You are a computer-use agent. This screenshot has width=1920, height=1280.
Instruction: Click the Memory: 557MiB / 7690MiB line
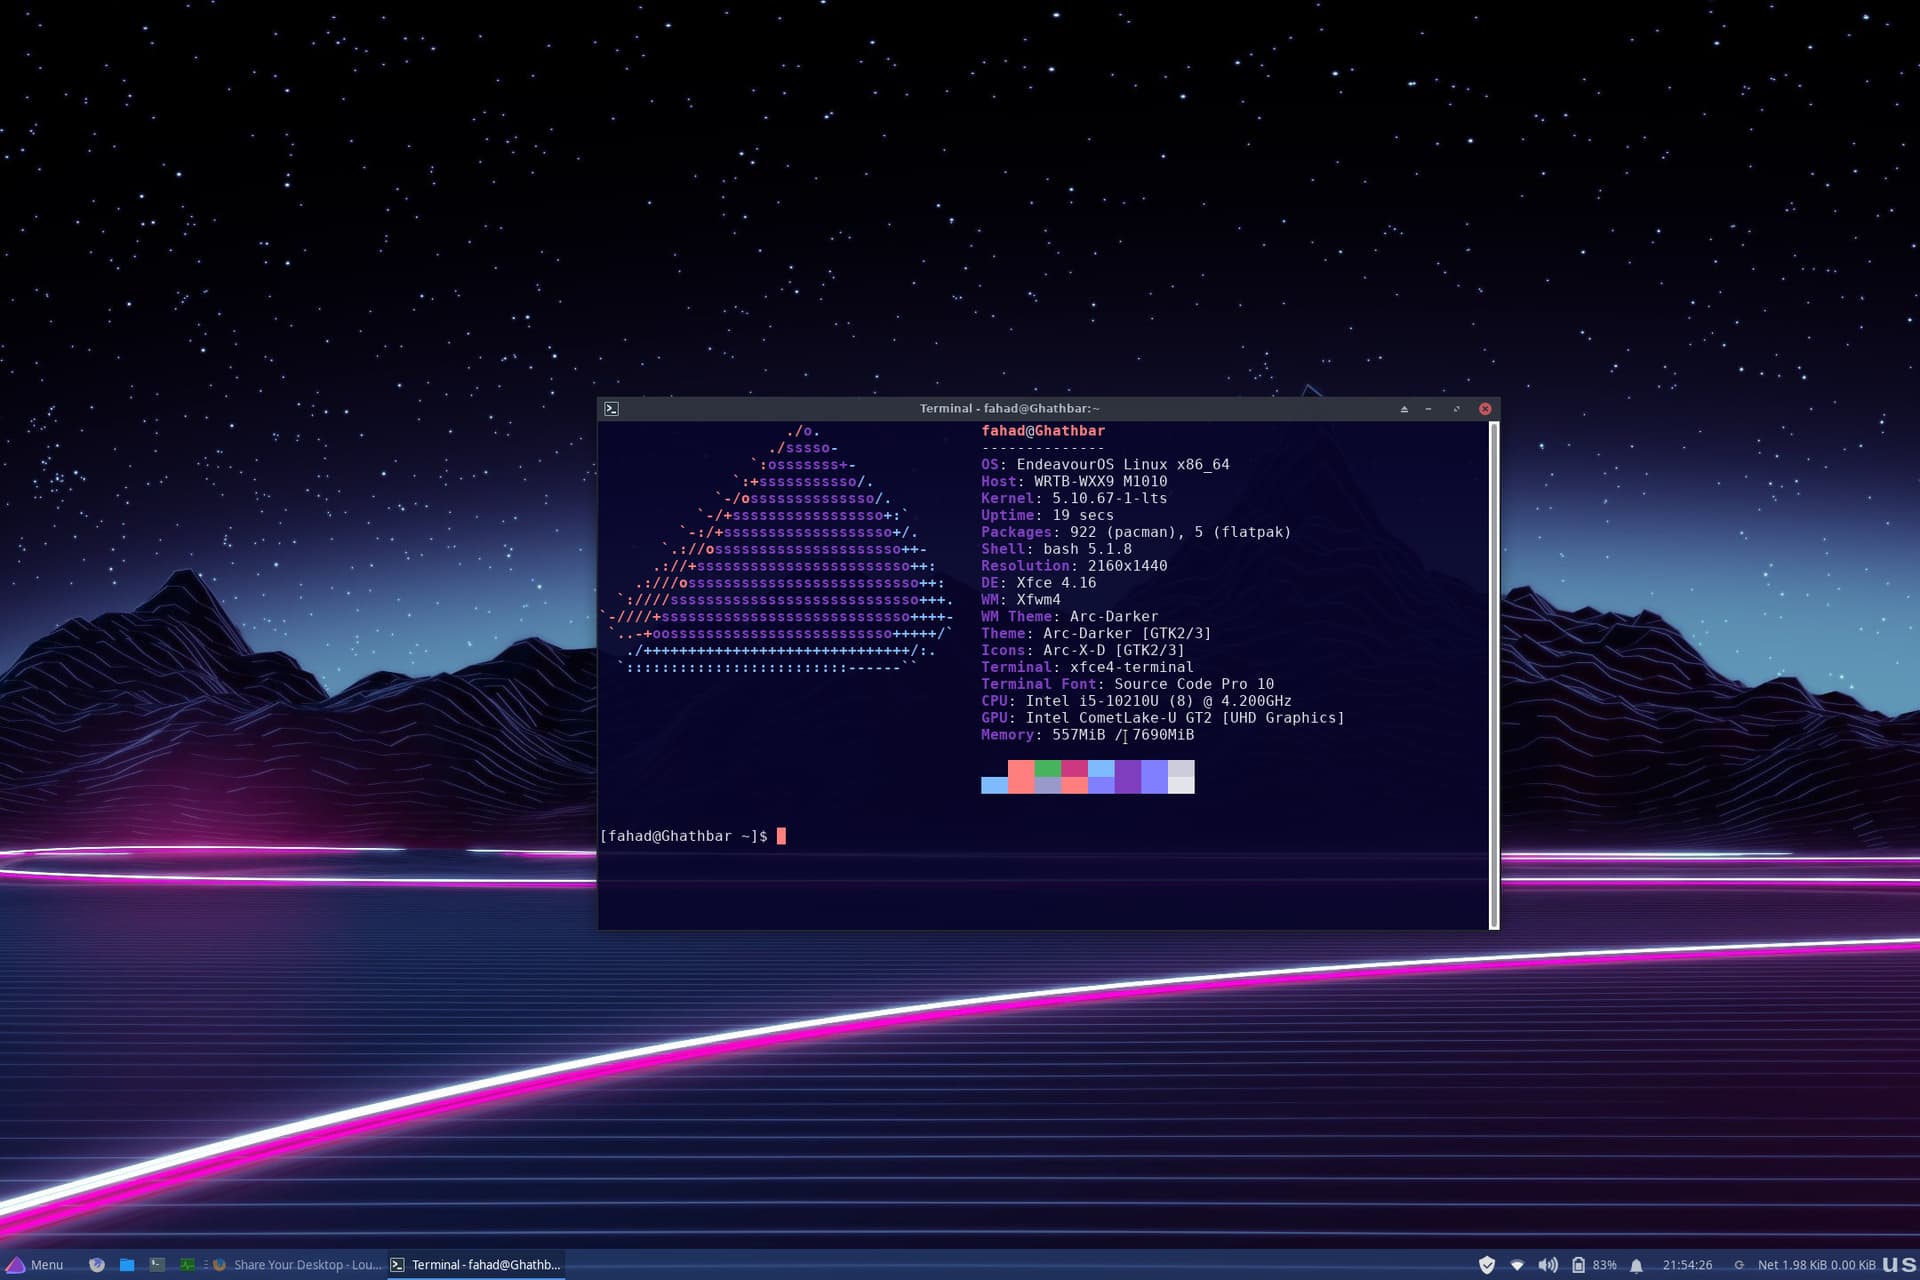point(1087,736)
